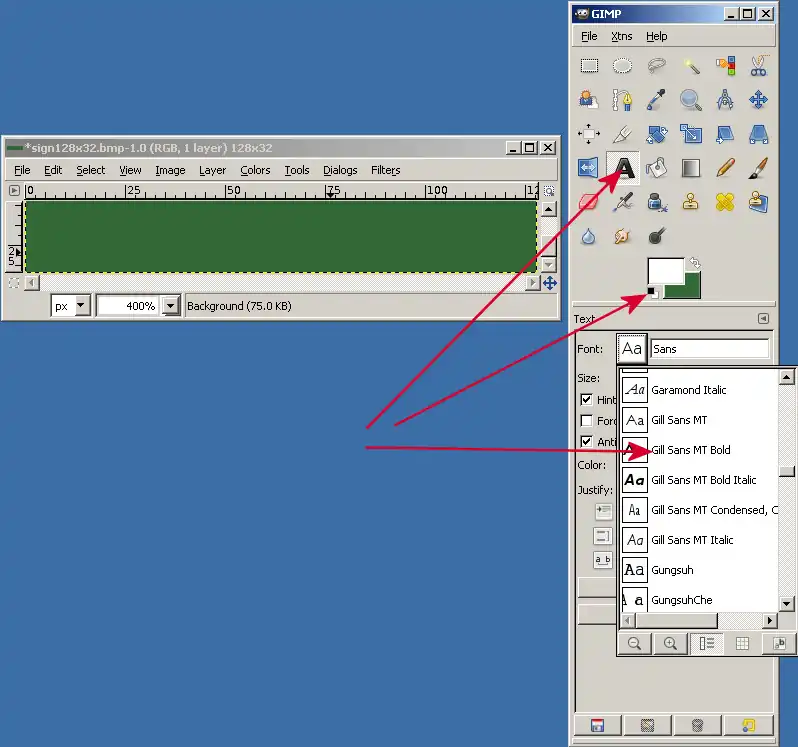
Task: Toggle the Hinting checkbox
Action: [x=587, y=399]
